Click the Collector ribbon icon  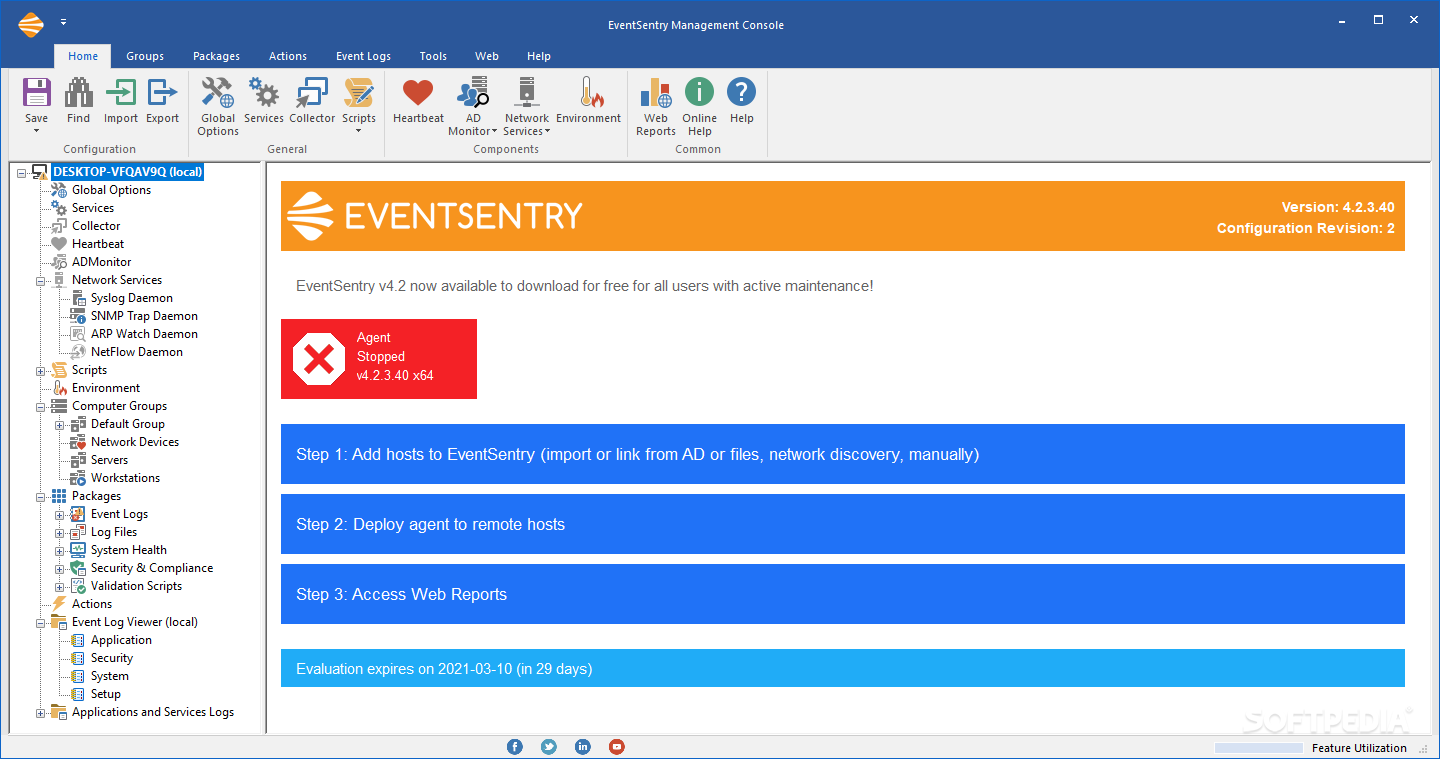tap(312, 93)
